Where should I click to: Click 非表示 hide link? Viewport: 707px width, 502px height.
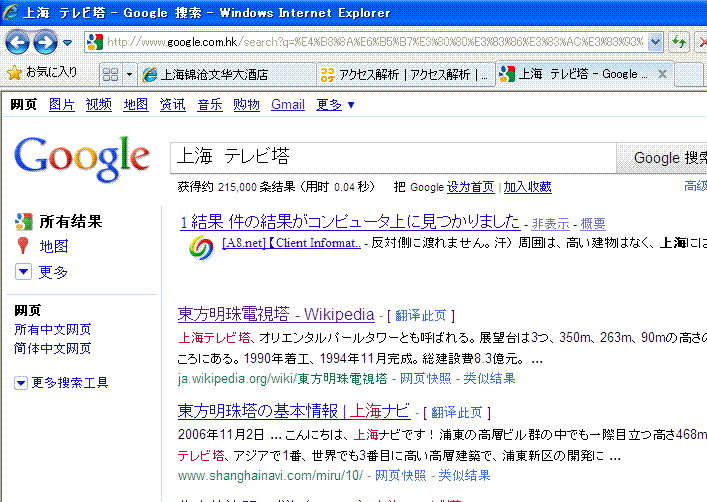coord(551,224)
